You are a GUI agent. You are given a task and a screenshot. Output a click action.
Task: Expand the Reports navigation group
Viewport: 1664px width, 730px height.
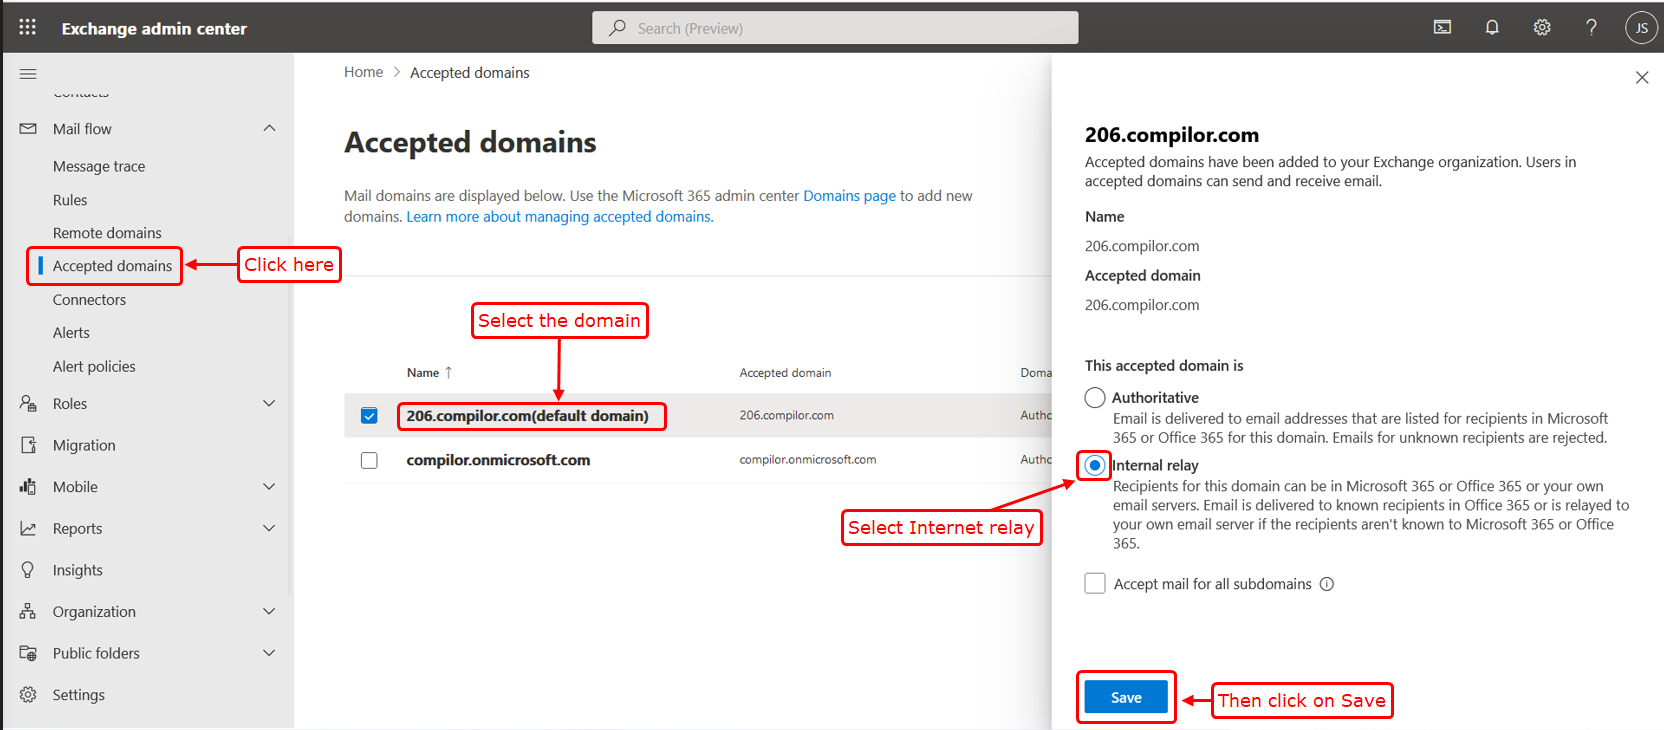tap(269, 529)
